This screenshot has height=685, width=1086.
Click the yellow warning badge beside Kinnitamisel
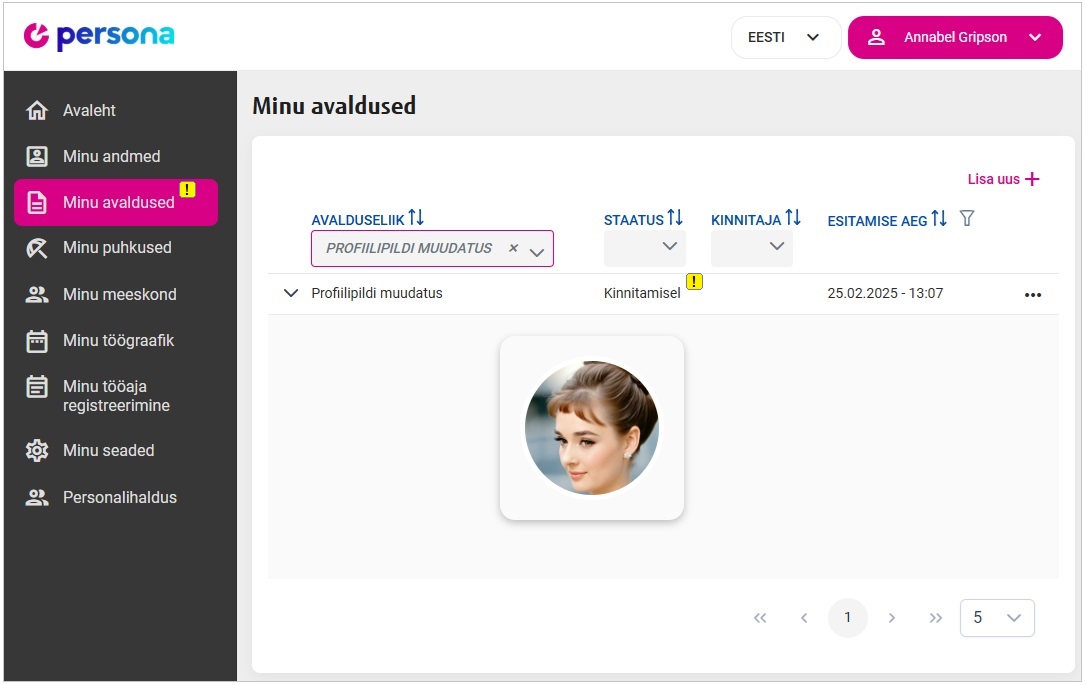pos(694,282)
